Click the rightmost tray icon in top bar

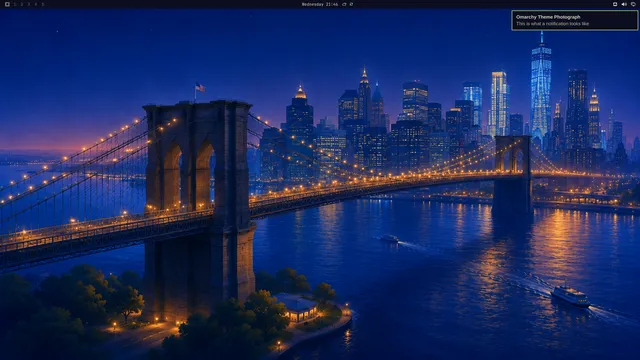633,4
